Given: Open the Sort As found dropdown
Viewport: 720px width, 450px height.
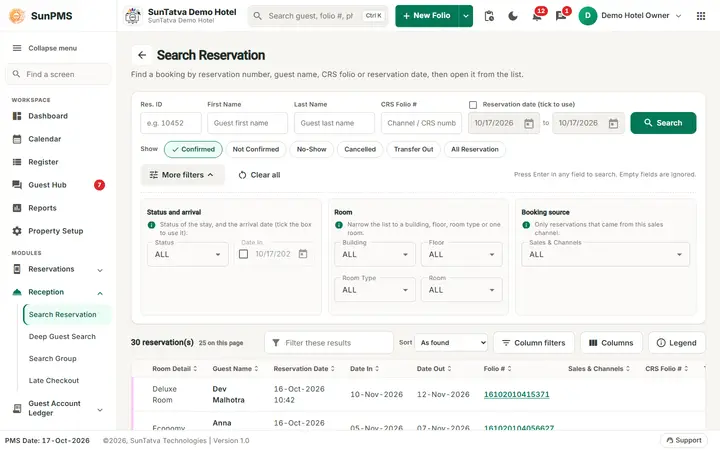Looking at the screenshot, I should [x=451, y=343].
